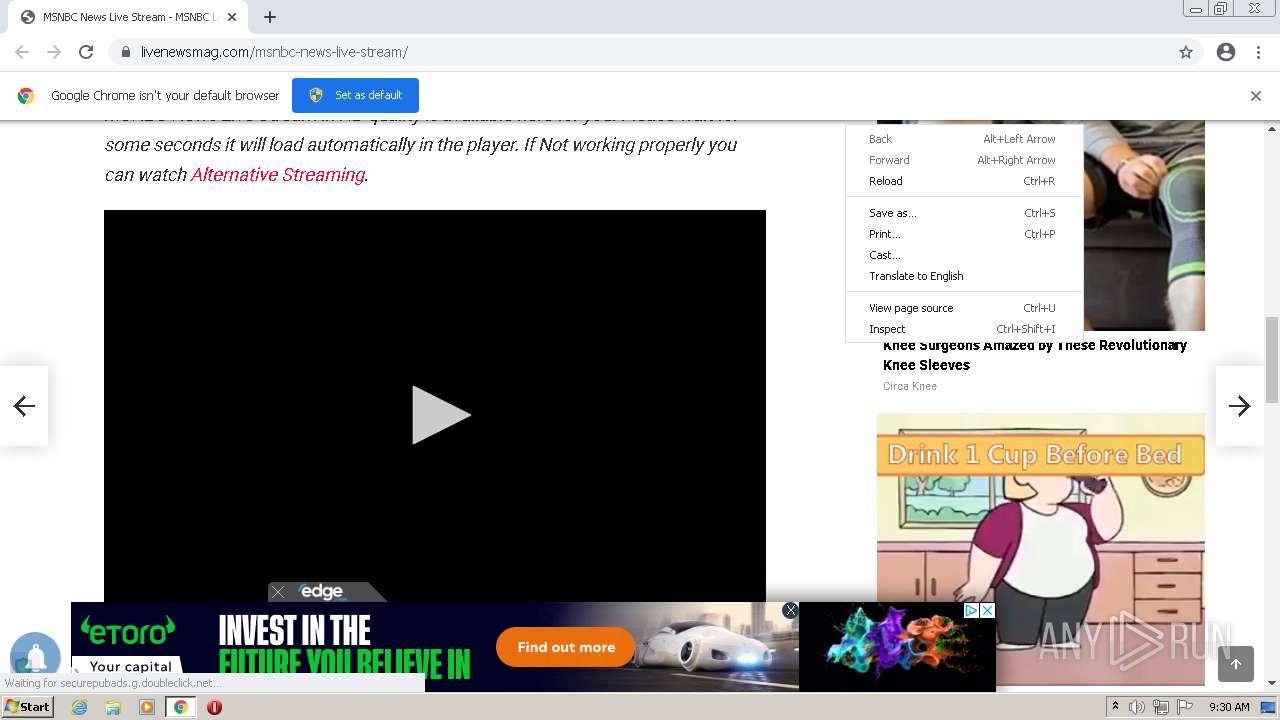Reload the page with the toolbar refresh icon
Screen dimensions: 1280x720
(86, 52)
